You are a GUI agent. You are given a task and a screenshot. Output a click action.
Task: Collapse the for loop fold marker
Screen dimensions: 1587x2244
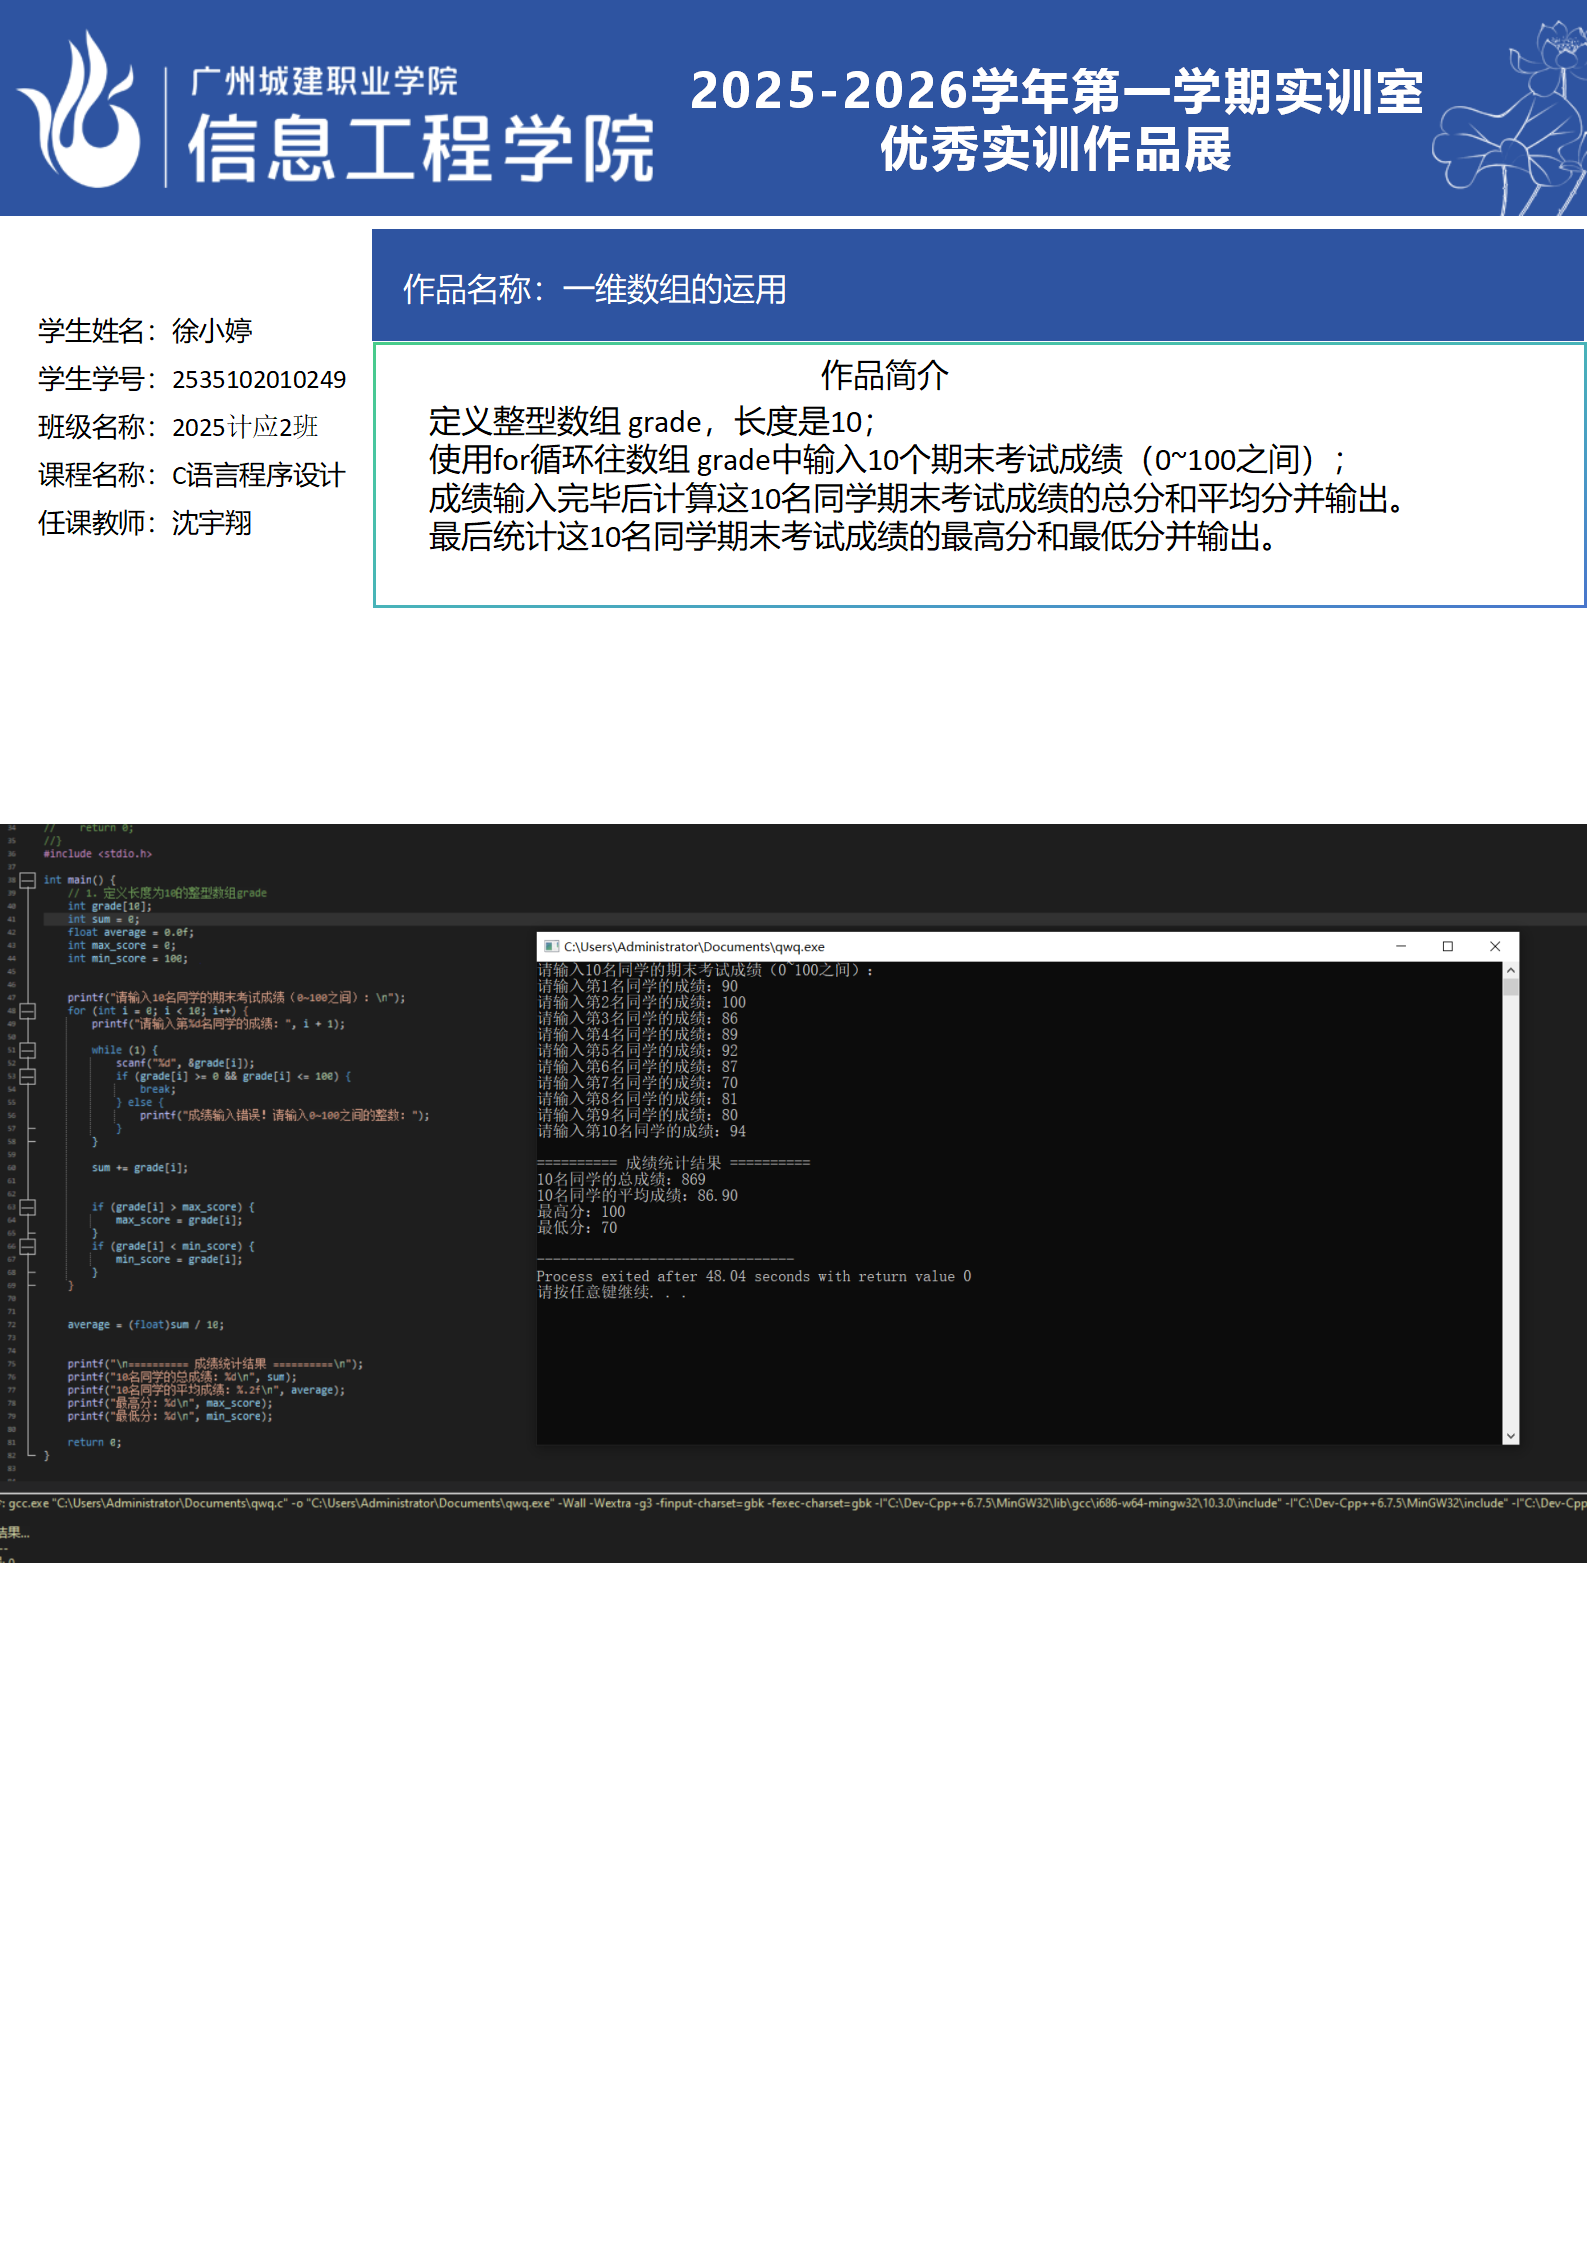click(28, 1011)
